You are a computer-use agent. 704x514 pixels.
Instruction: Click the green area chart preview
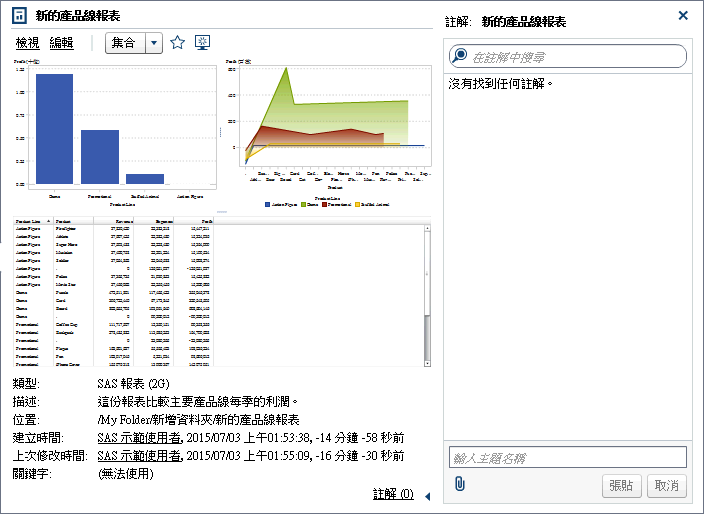[x=328, y=132]
